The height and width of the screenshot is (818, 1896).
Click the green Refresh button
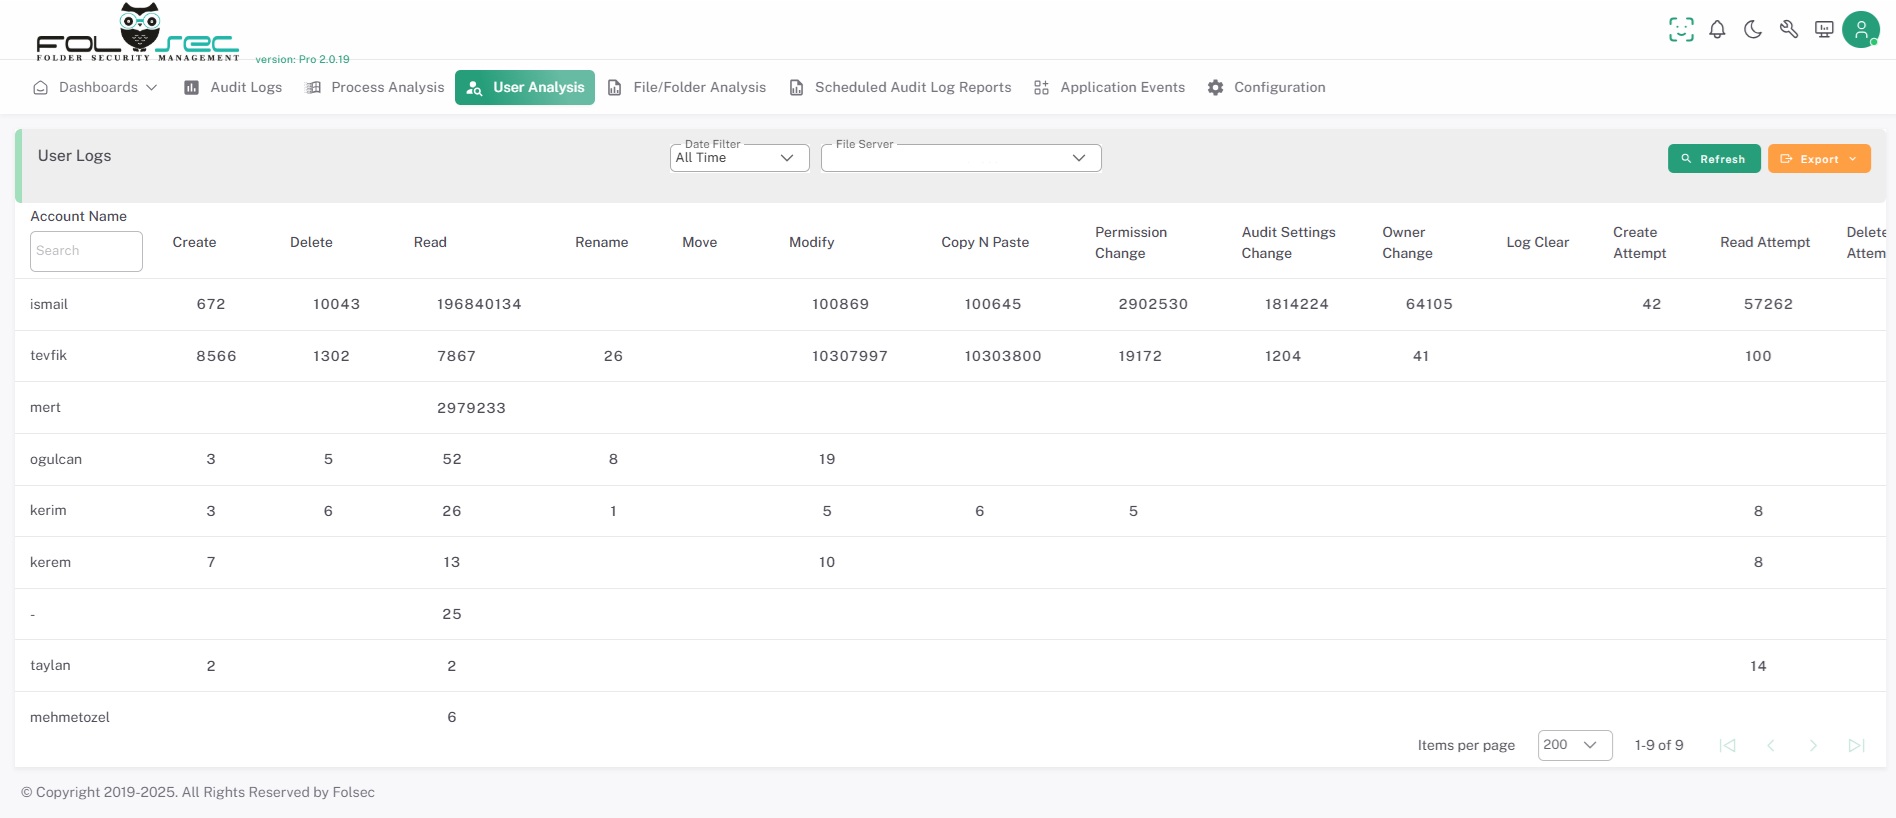[1713, 159]
